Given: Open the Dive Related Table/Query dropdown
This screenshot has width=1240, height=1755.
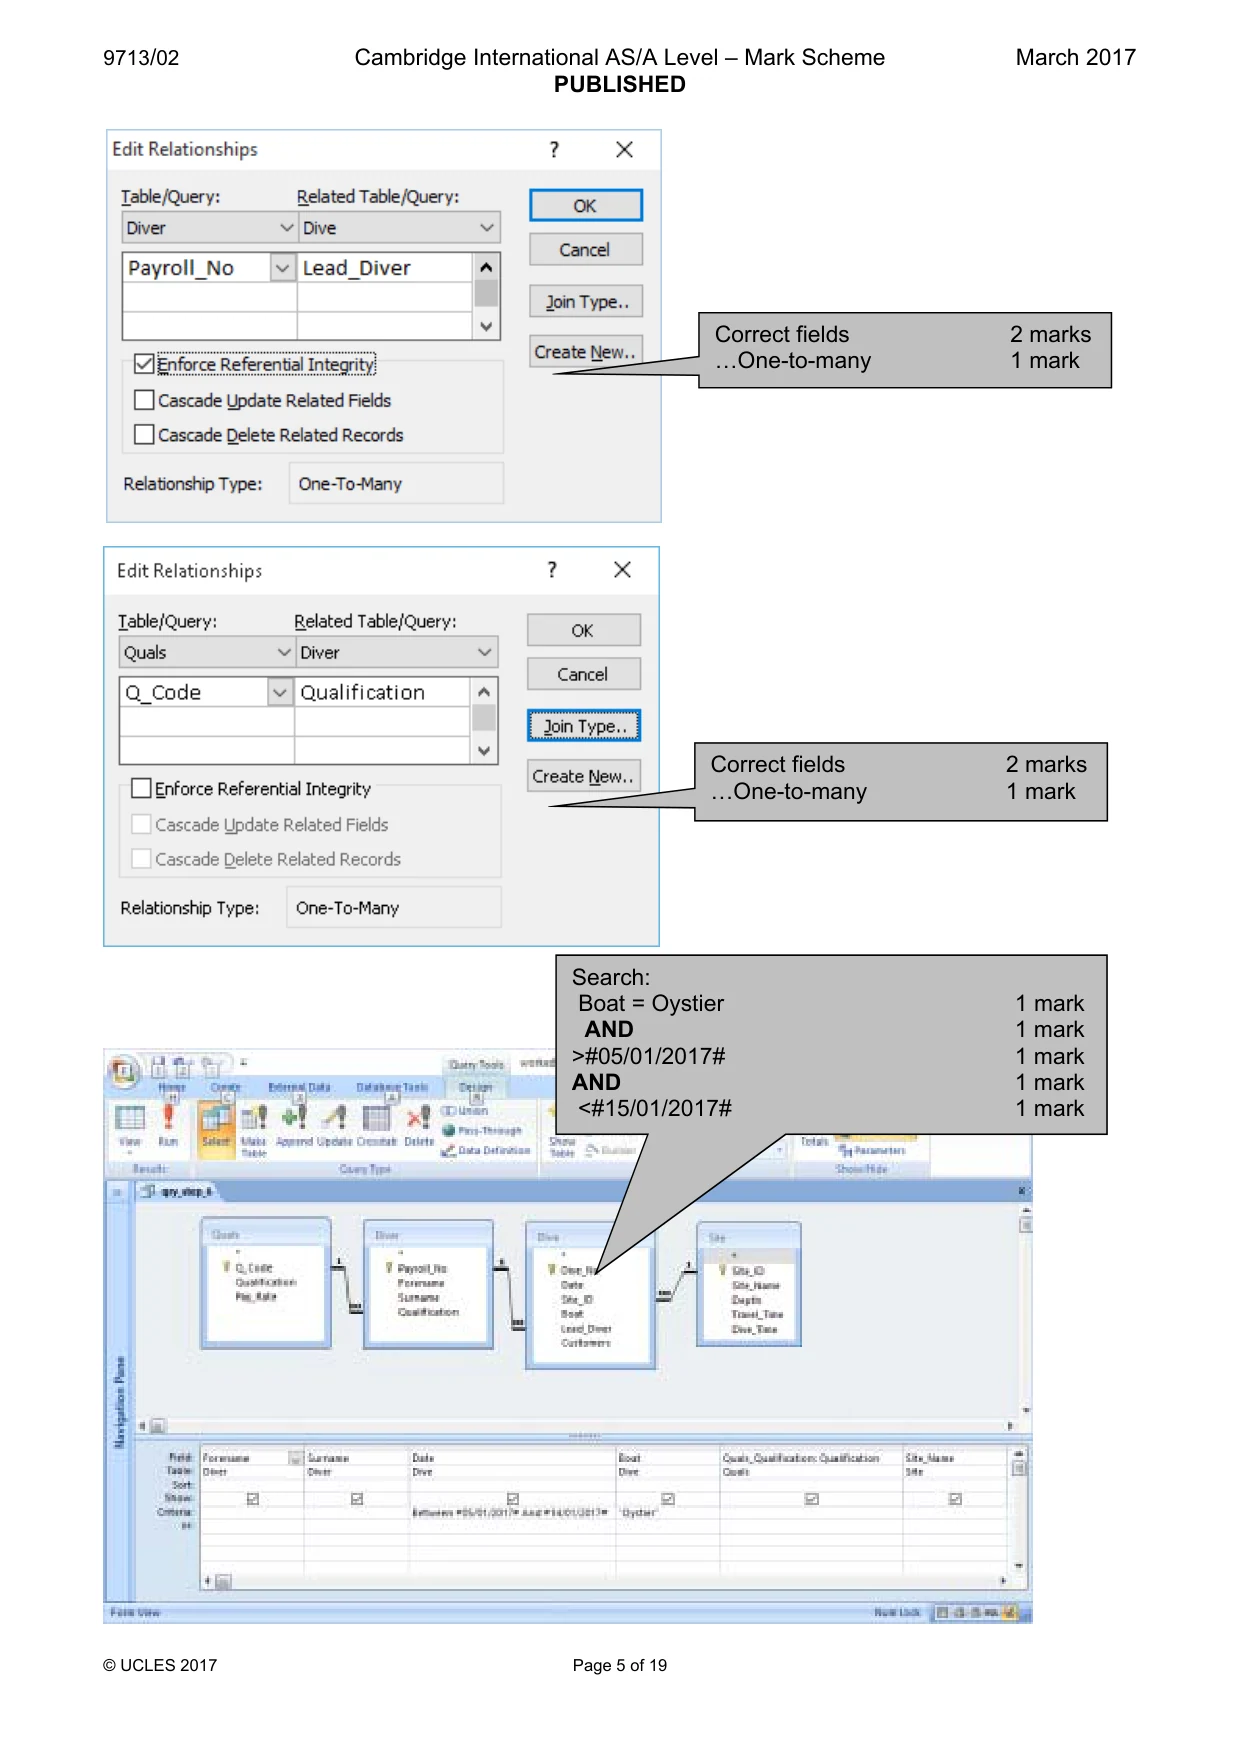Looking at the screenshot, I should tap(487, 228).
